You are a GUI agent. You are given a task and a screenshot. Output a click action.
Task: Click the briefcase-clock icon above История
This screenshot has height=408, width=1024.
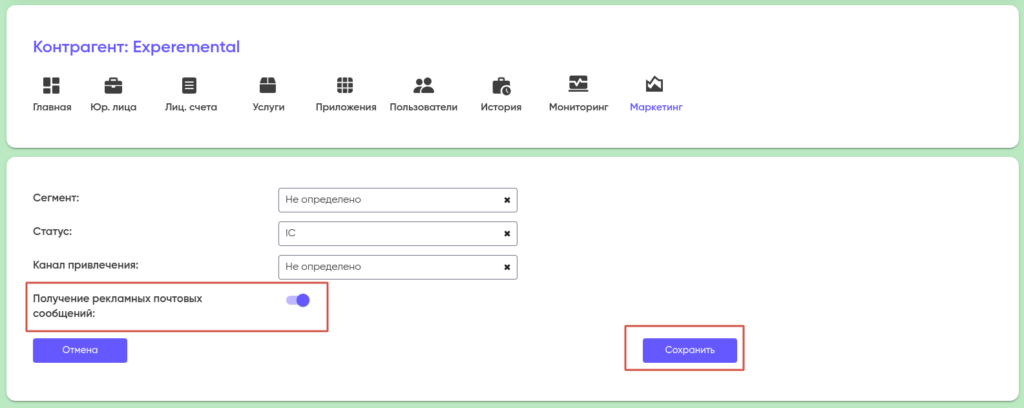tap(501, 85)
